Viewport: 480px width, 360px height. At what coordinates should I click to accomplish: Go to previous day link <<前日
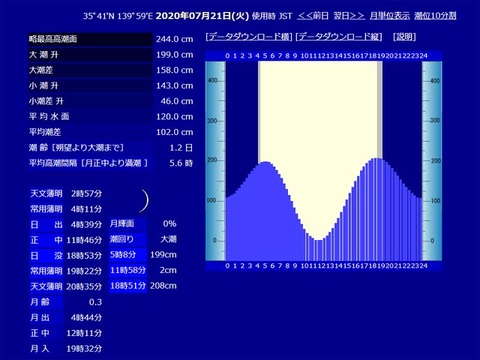tap(313, 16)
